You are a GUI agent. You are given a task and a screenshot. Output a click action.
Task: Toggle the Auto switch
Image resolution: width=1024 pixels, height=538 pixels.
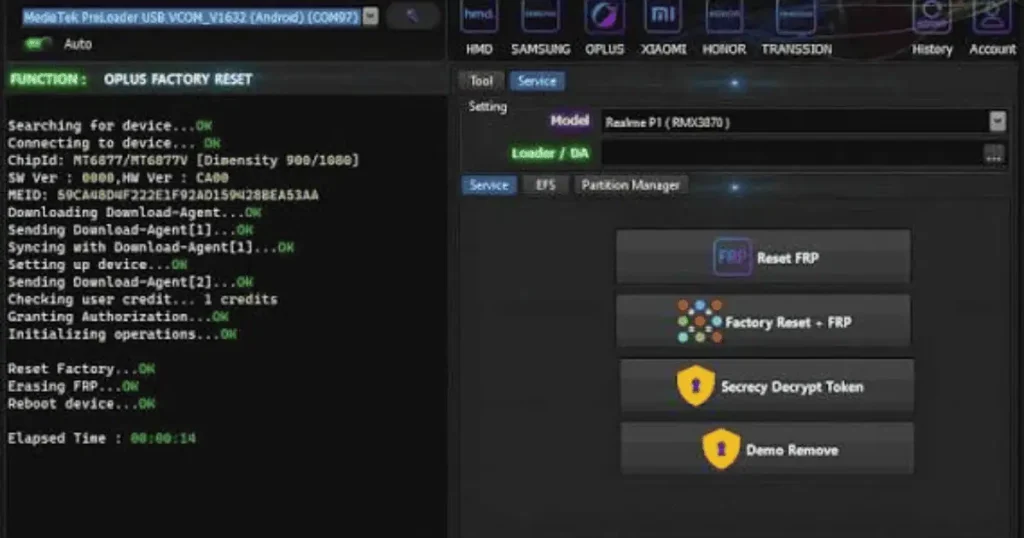(35, 44)
